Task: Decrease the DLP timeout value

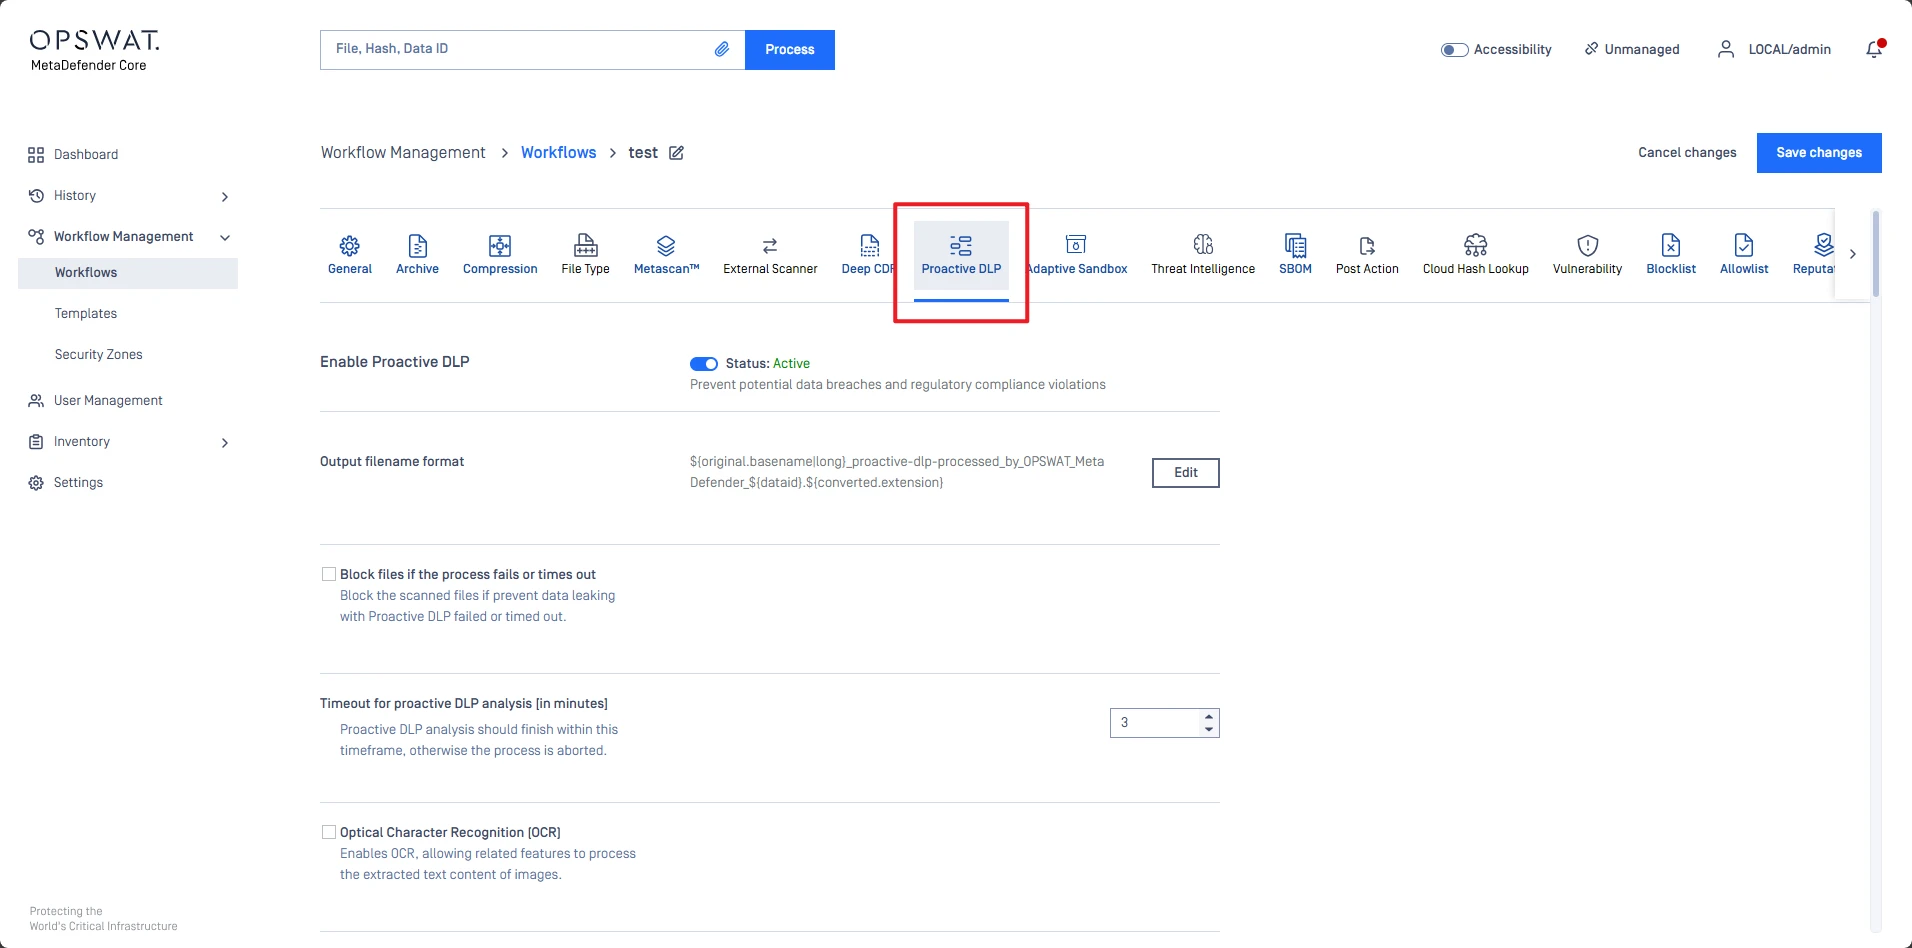Action: tap(1209, 729)
